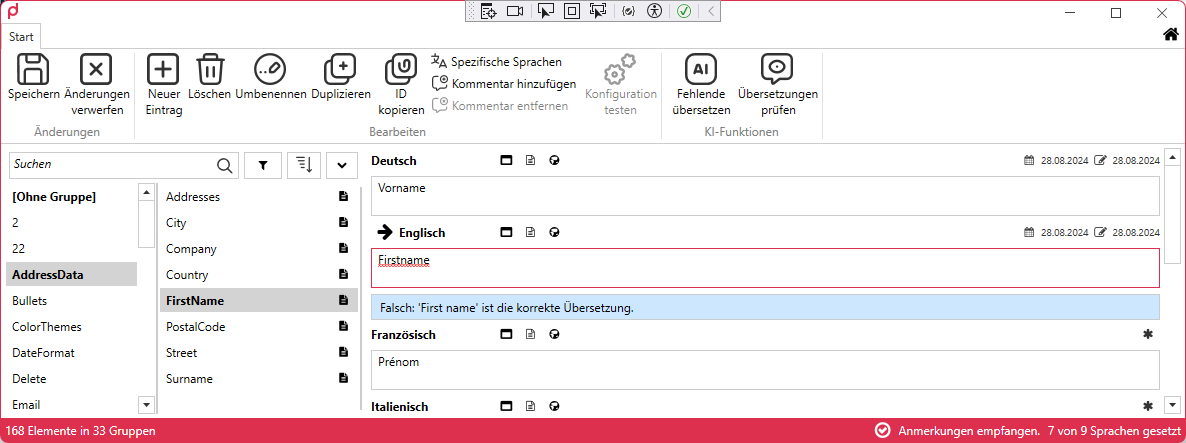Click select-element cursor icon in debug toolbar

(x=545, y=11)
